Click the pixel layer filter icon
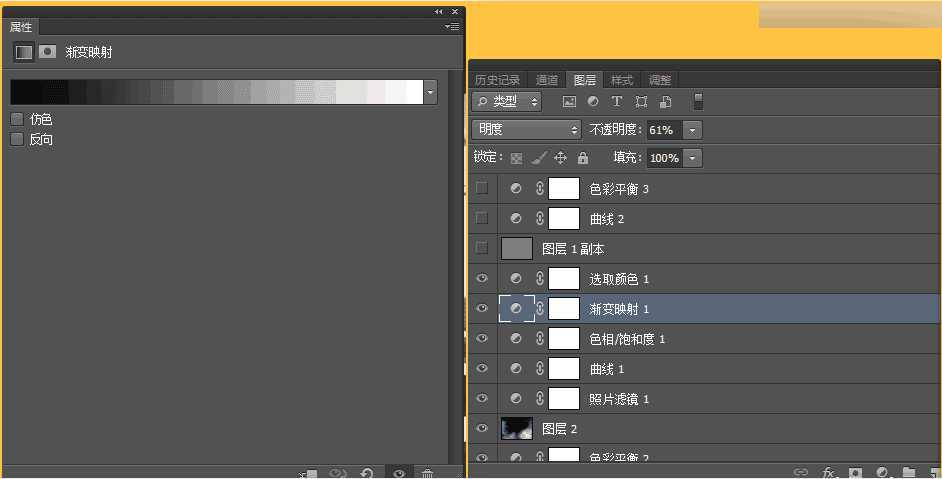Image resolution: width=942 pixels, height=479 pixels. click(x=569, y=102)
